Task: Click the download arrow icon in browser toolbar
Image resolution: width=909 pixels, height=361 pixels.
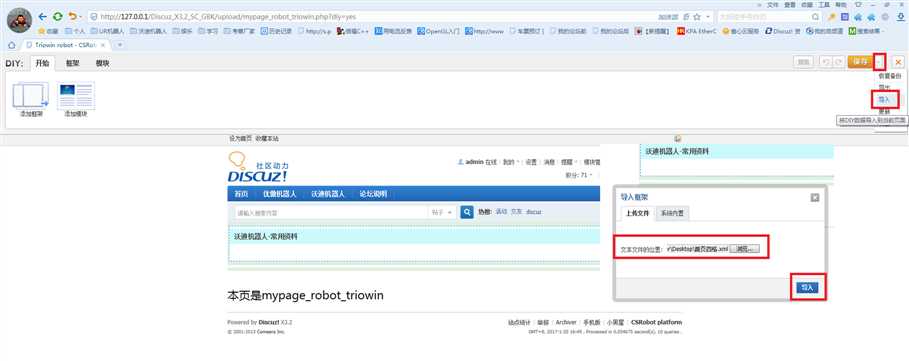Action: (x=901, y=17)
